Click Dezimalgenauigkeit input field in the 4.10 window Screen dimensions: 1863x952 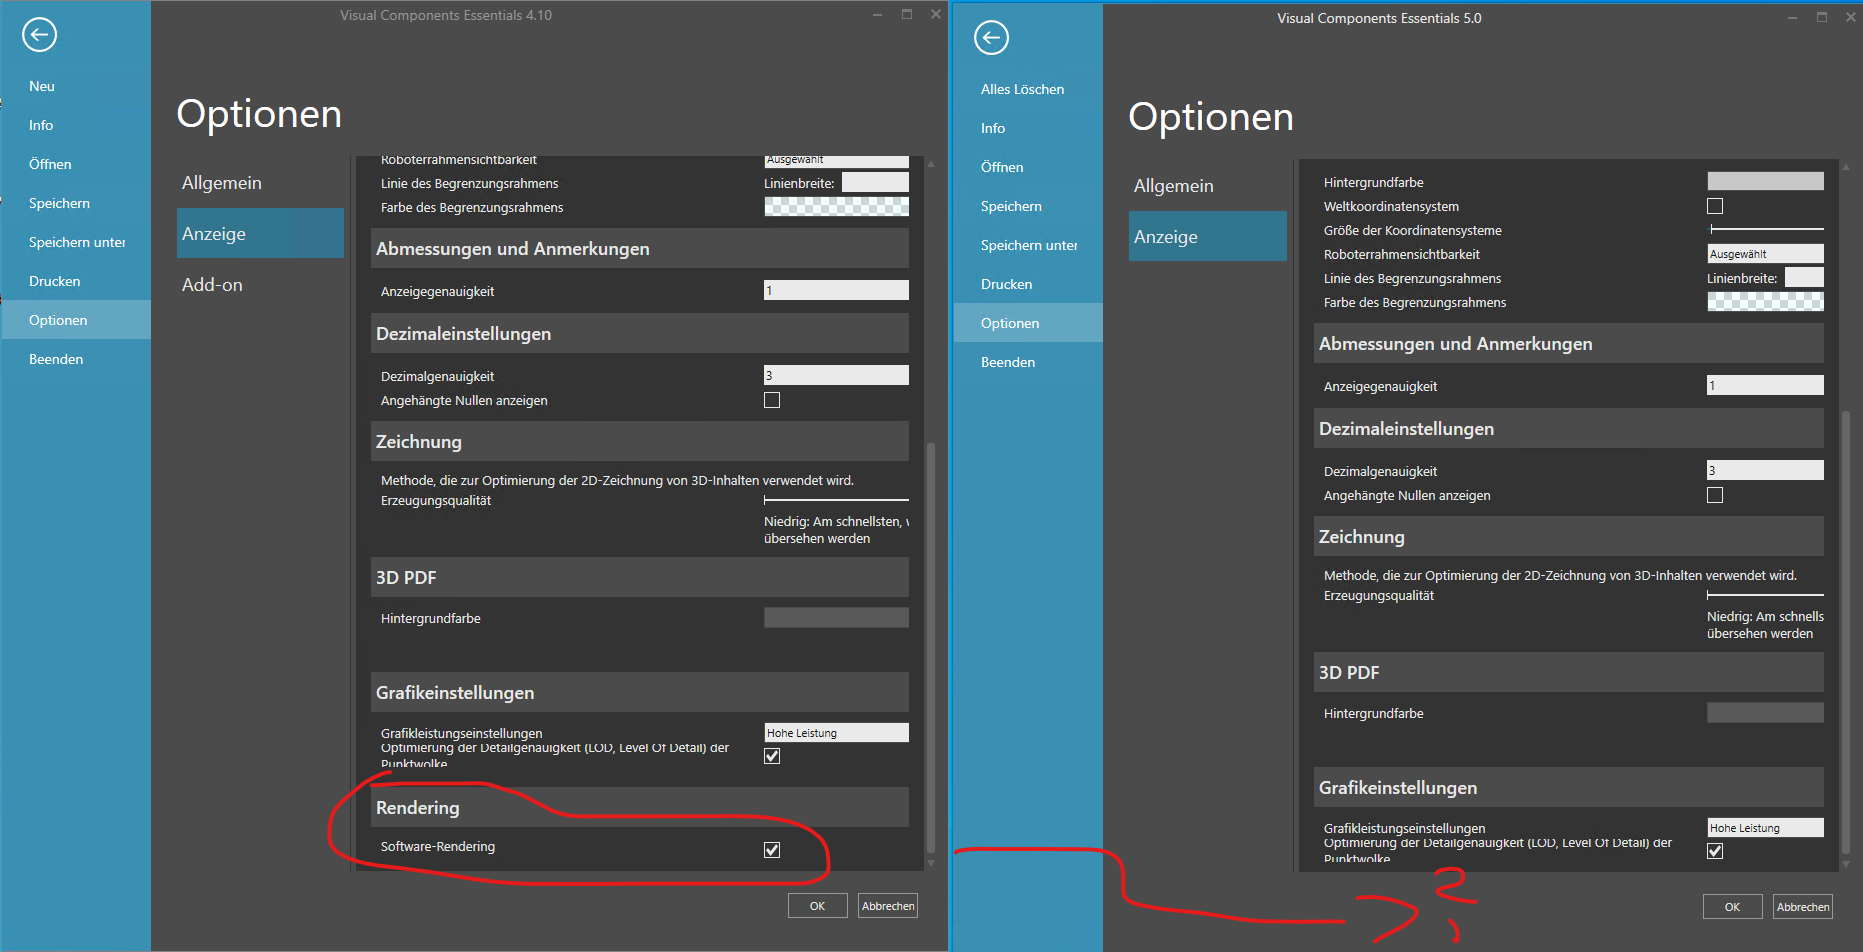pyautogui.click(x=836, y=375)
